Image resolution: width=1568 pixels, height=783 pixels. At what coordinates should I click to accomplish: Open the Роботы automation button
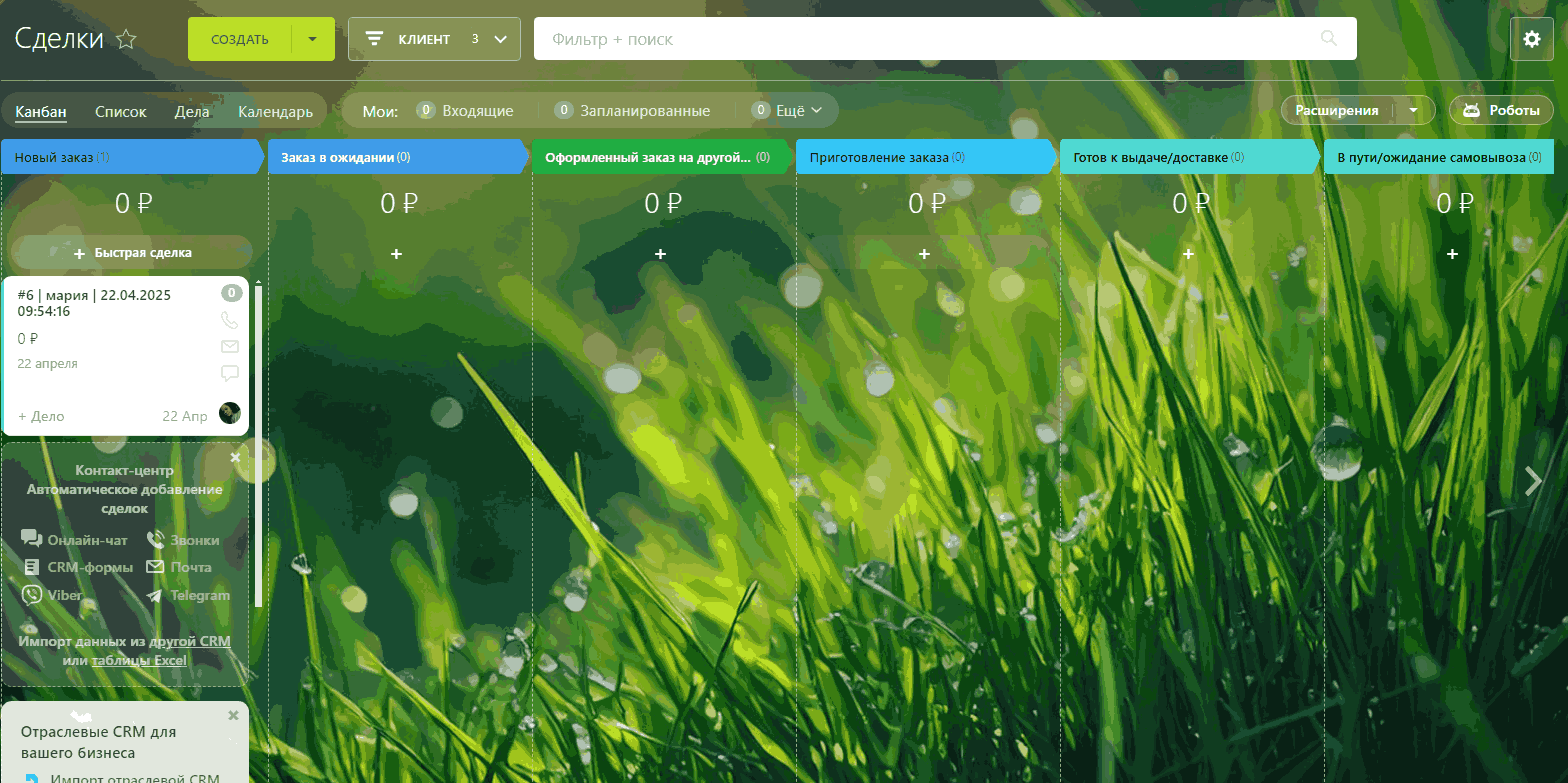click(1501, 110)
